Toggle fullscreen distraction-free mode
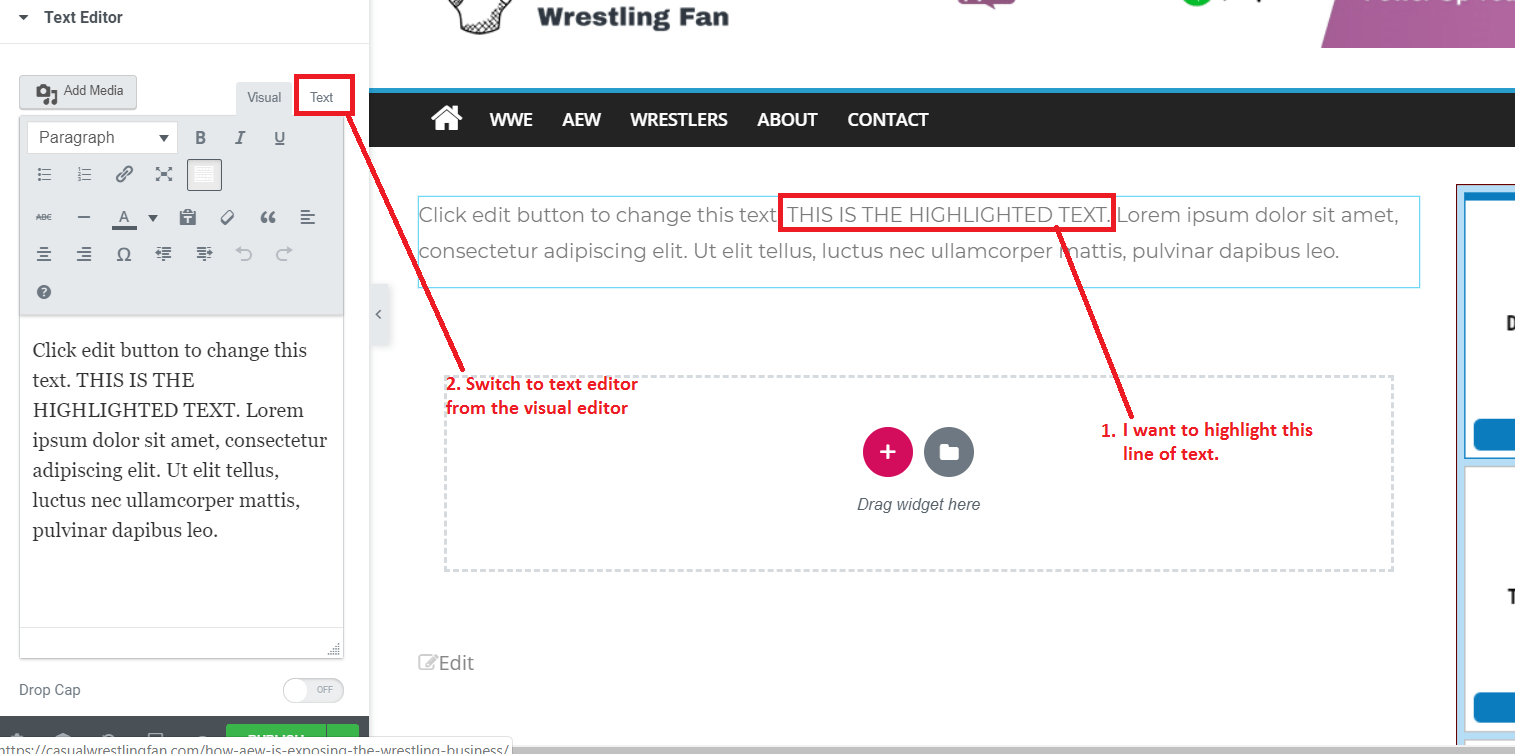The image size is (1515, 754). pos(164,175)
